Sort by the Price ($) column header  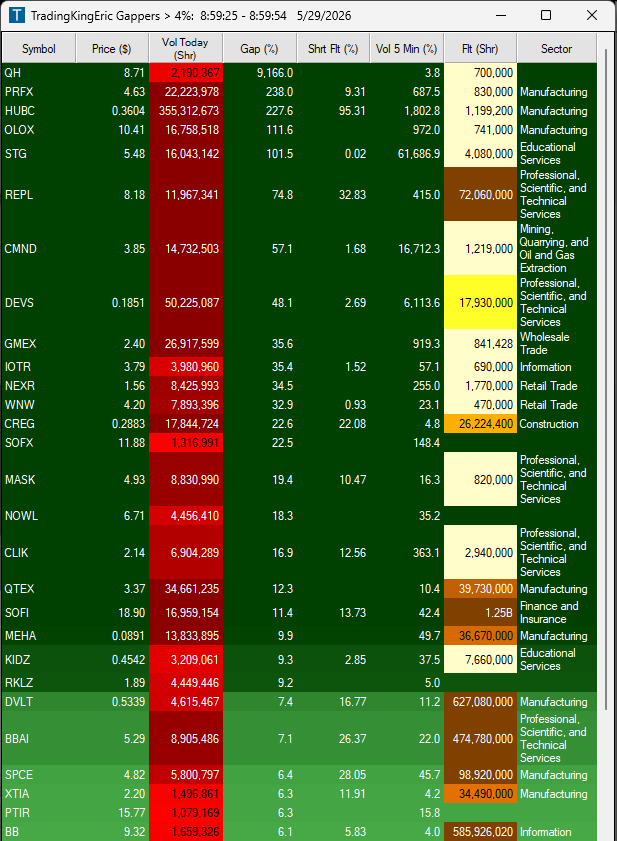coord(112,49)
